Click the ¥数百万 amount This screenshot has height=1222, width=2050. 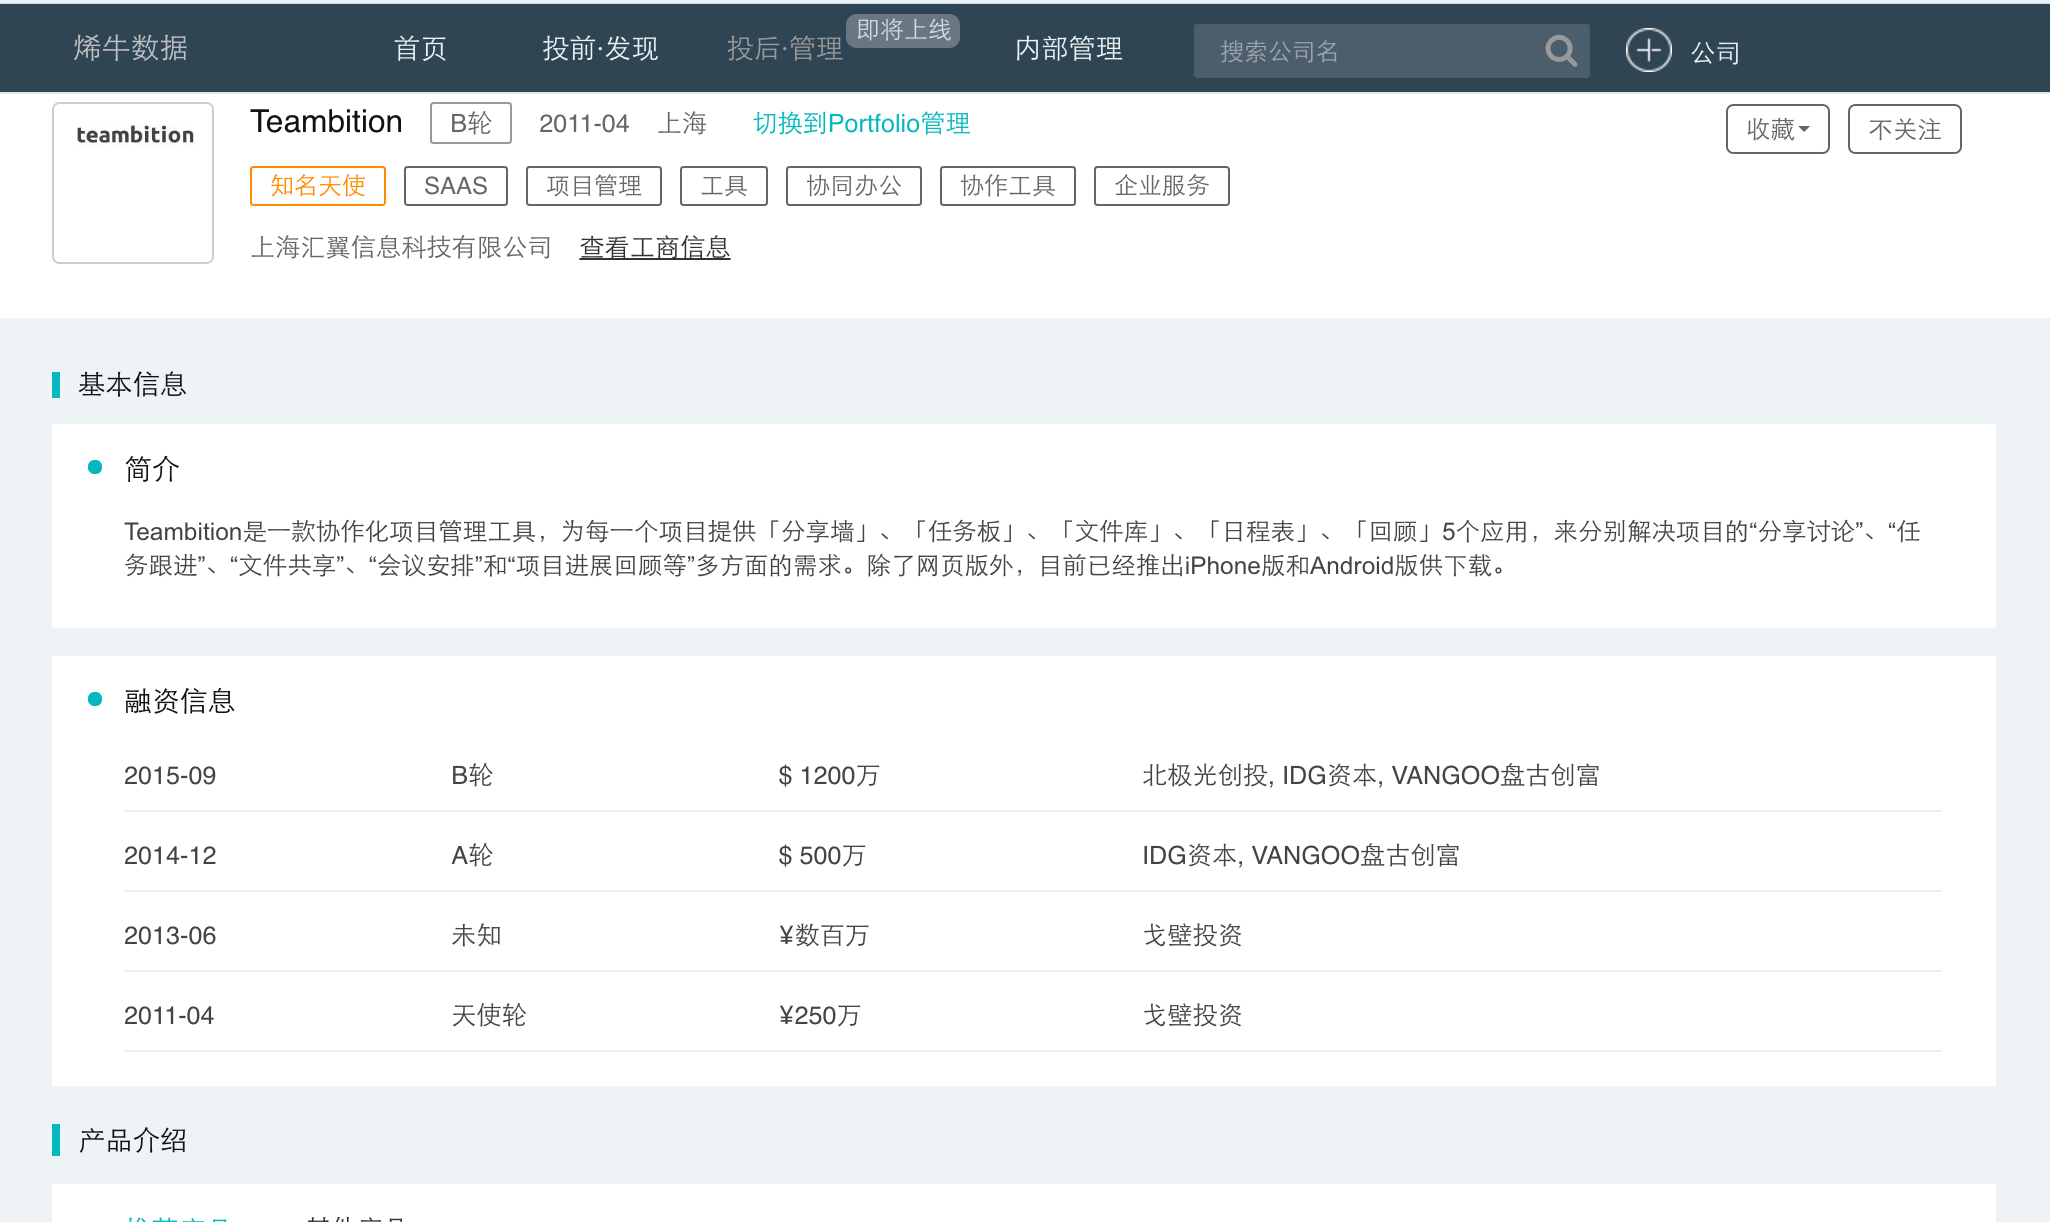[x=824, y=935]
